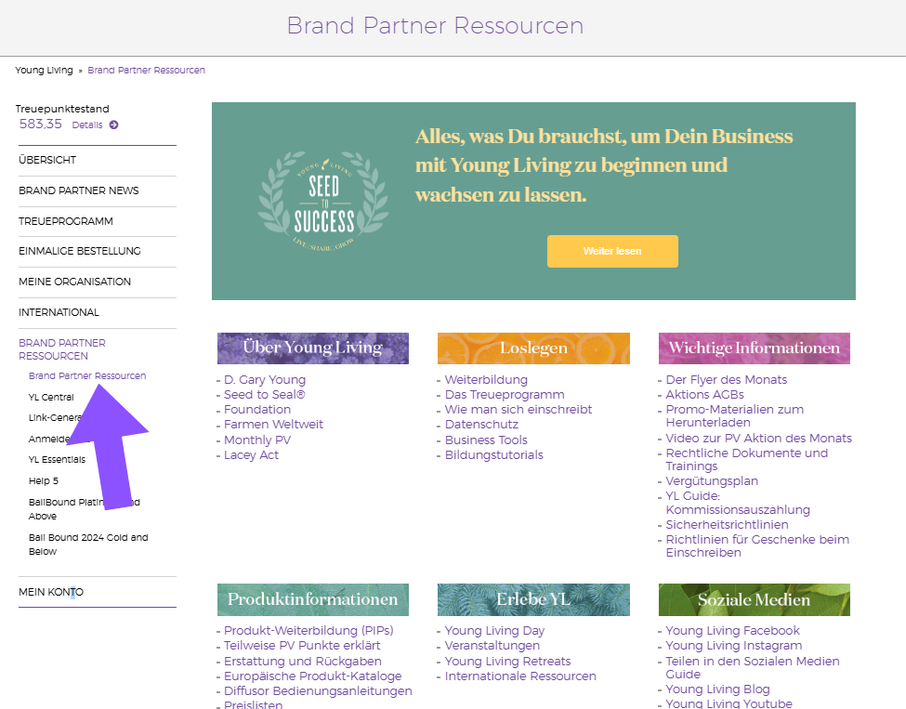Open Sicherheitsrichtlinien link

point(727,525)
